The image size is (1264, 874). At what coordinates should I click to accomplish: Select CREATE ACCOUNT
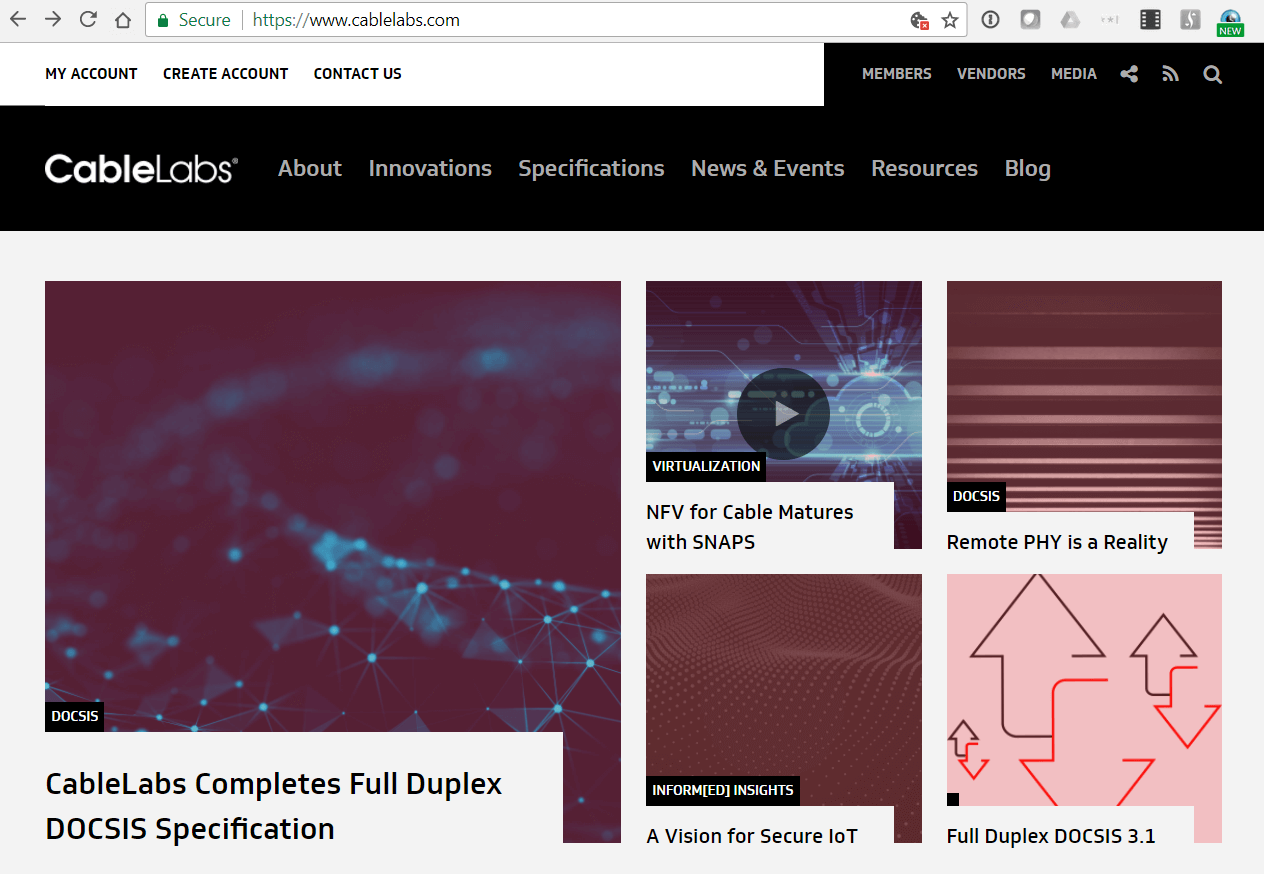point(225,73)
